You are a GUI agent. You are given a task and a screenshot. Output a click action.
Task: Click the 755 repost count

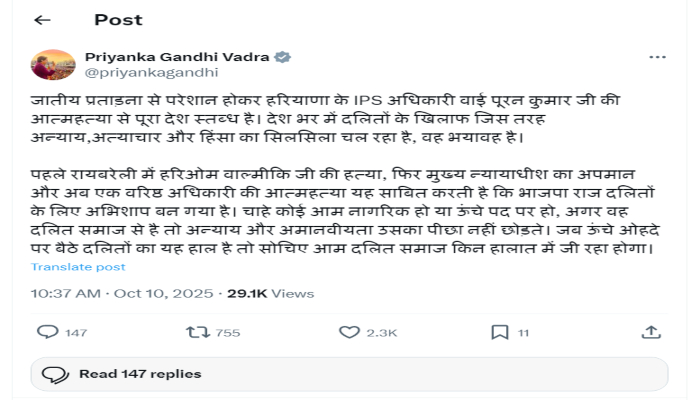[228, 333]
